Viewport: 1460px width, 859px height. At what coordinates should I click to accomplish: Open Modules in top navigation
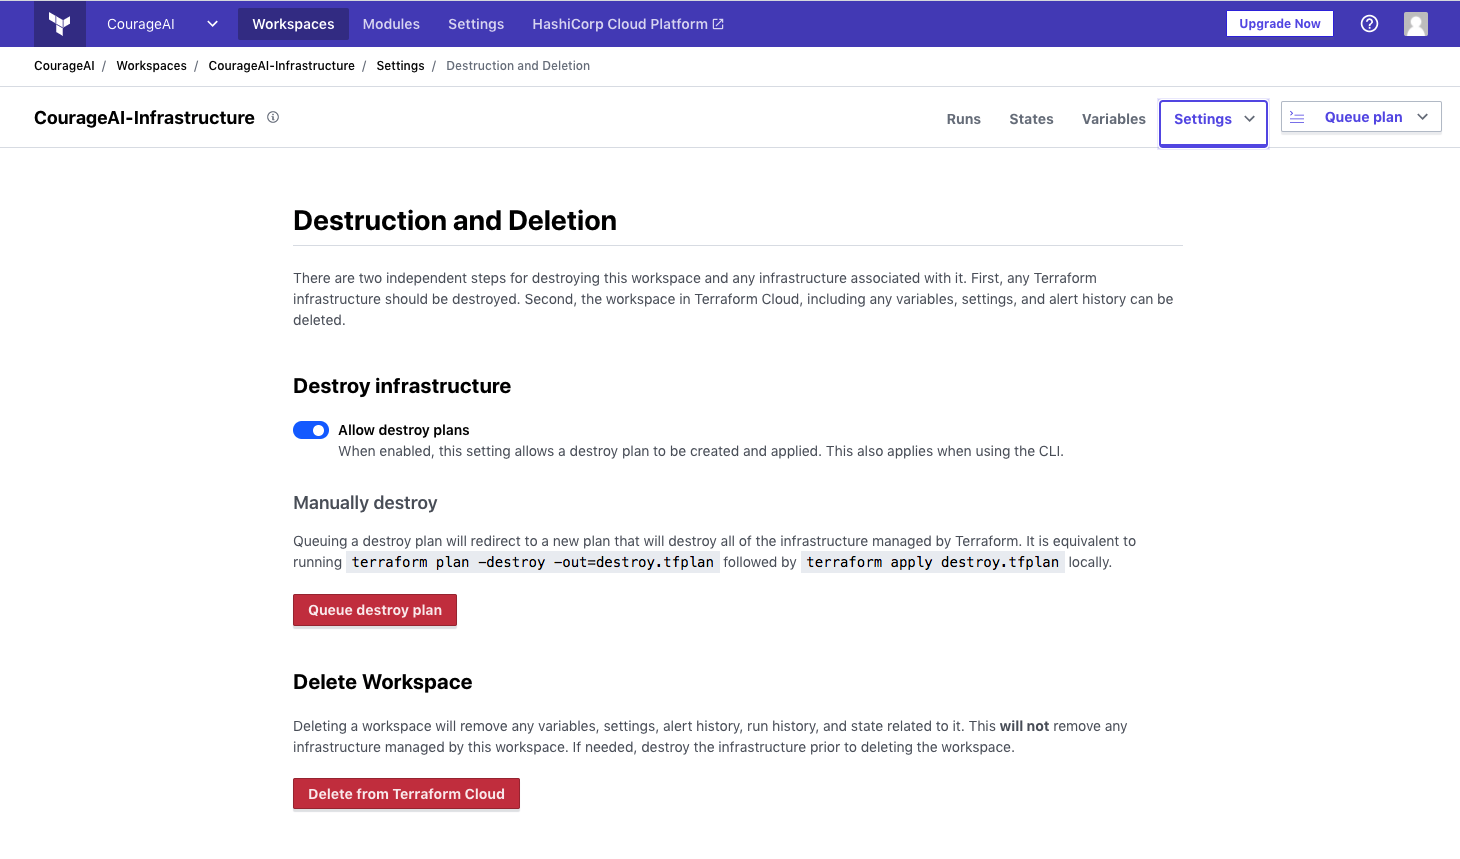pyautogui.click(x=391, y=24)
